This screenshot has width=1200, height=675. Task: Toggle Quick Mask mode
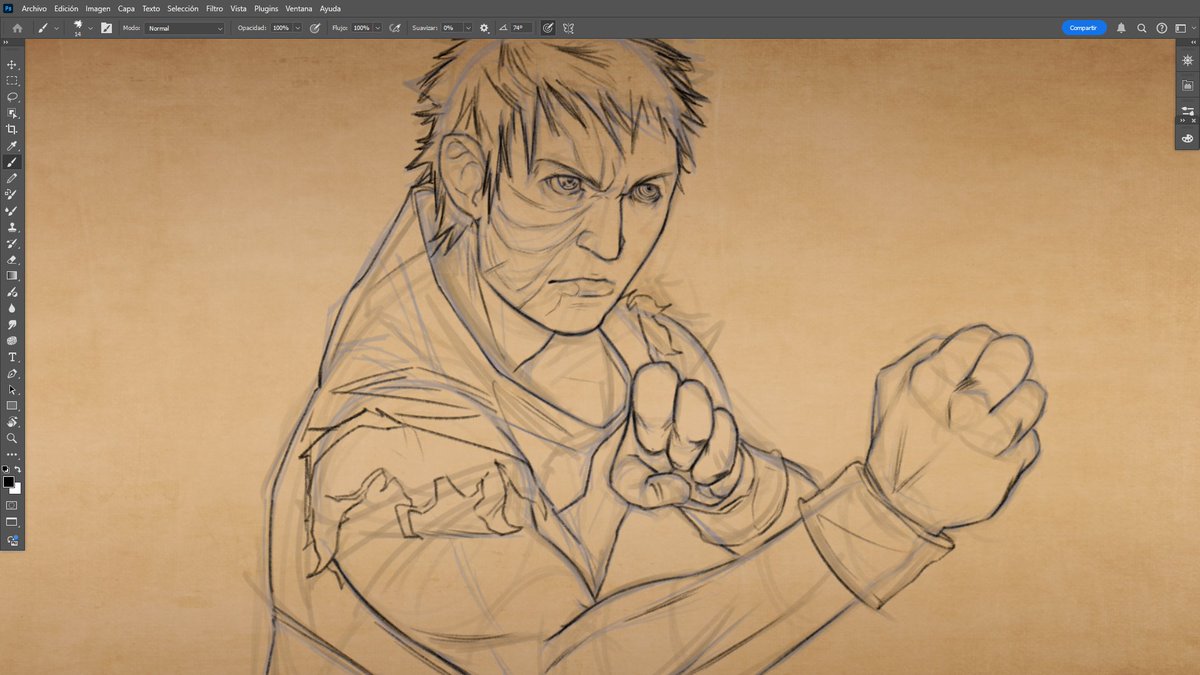pyautogui.click(x=12, y=505)
